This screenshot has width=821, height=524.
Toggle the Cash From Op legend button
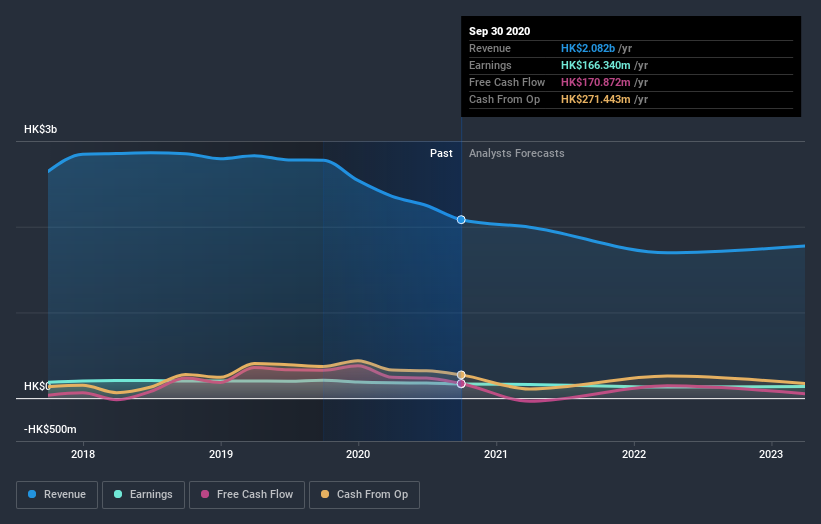pos(364,495)
